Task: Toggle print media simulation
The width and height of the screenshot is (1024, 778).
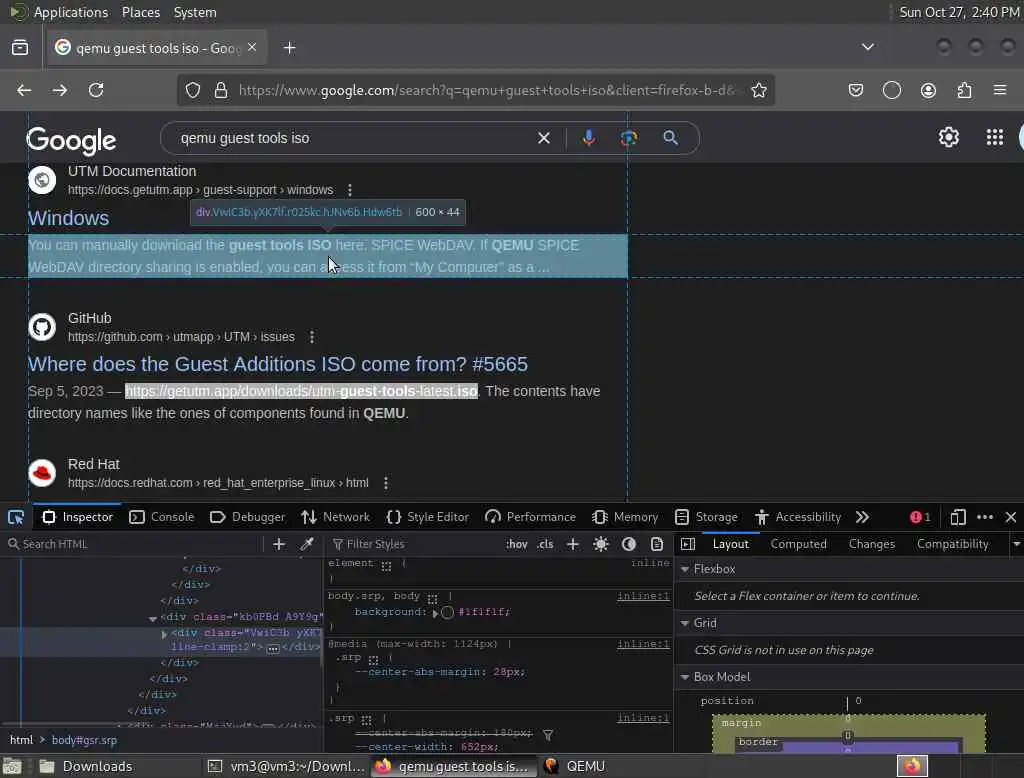Action: pyautogui.click(x=657, y=544)
